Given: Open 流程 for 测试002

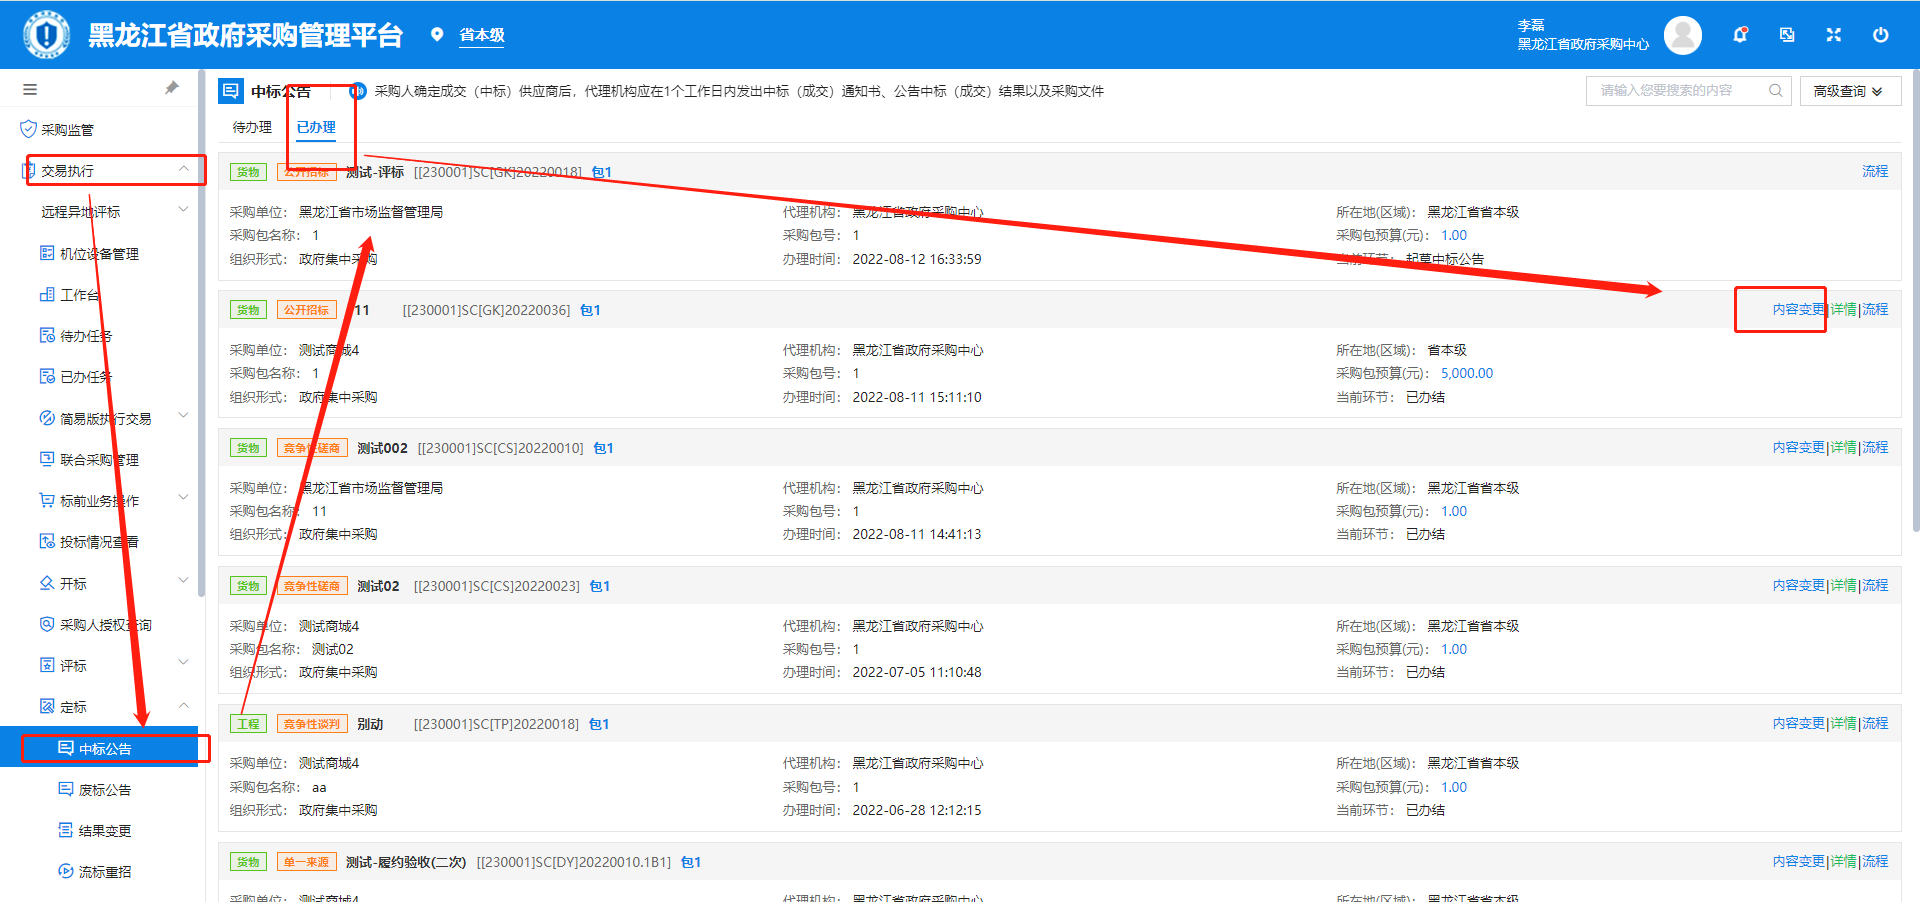Looking at the screenshot, I should coord(1875,448).
